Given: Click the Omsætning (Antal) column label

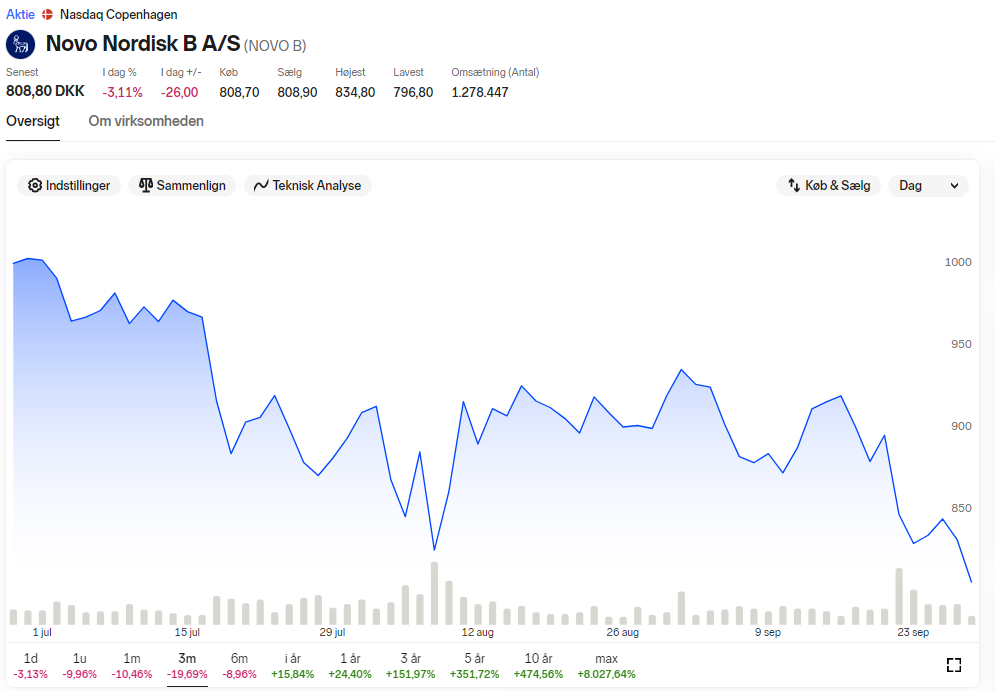Looking at the screenshot, I should [x=495, y=72].
